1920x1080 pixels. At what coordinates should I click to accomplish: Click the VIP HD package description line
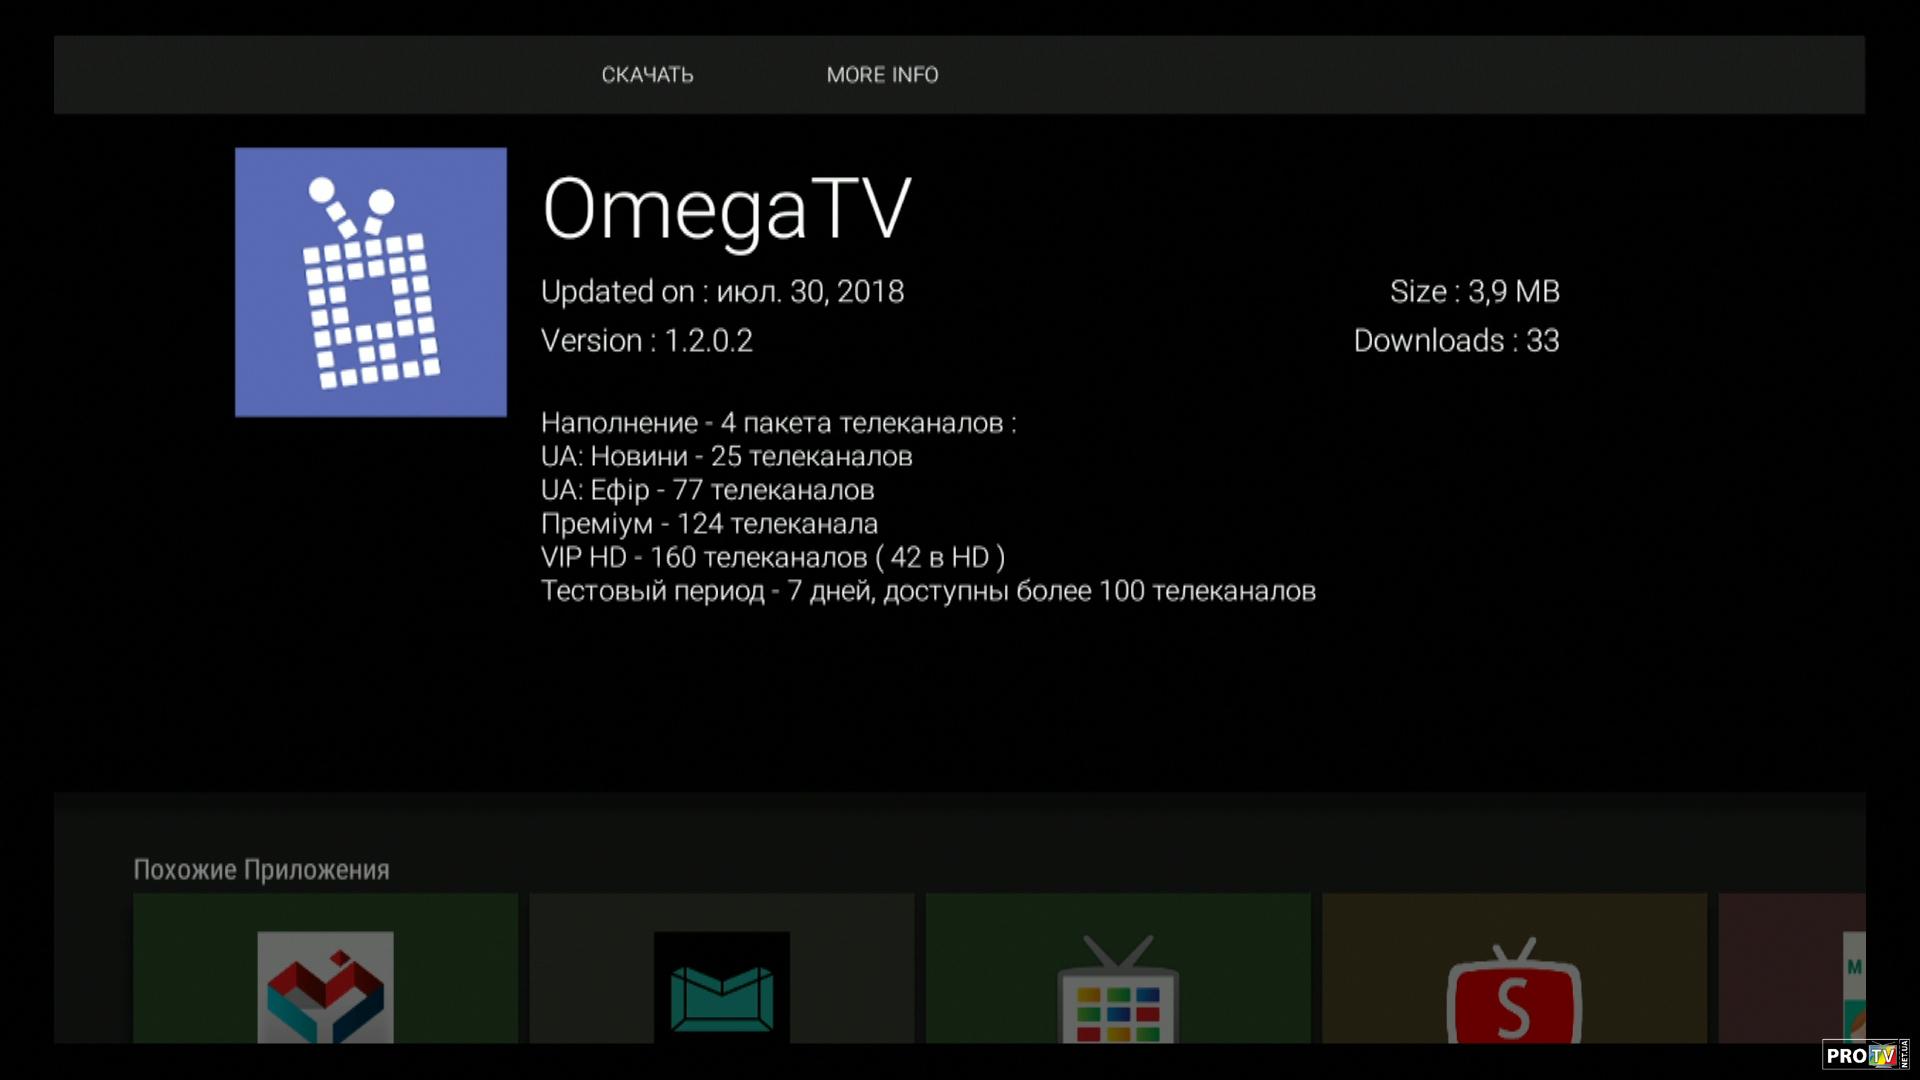772,558
